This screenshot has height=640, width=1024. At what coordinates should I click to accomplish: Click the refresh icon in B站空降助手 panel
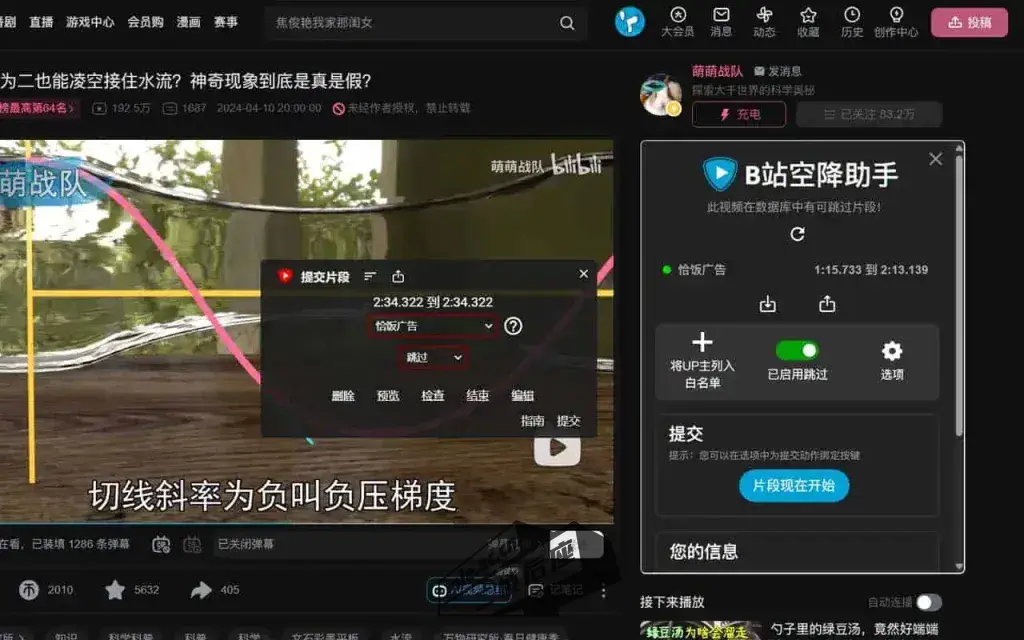(x=797, y=234)
